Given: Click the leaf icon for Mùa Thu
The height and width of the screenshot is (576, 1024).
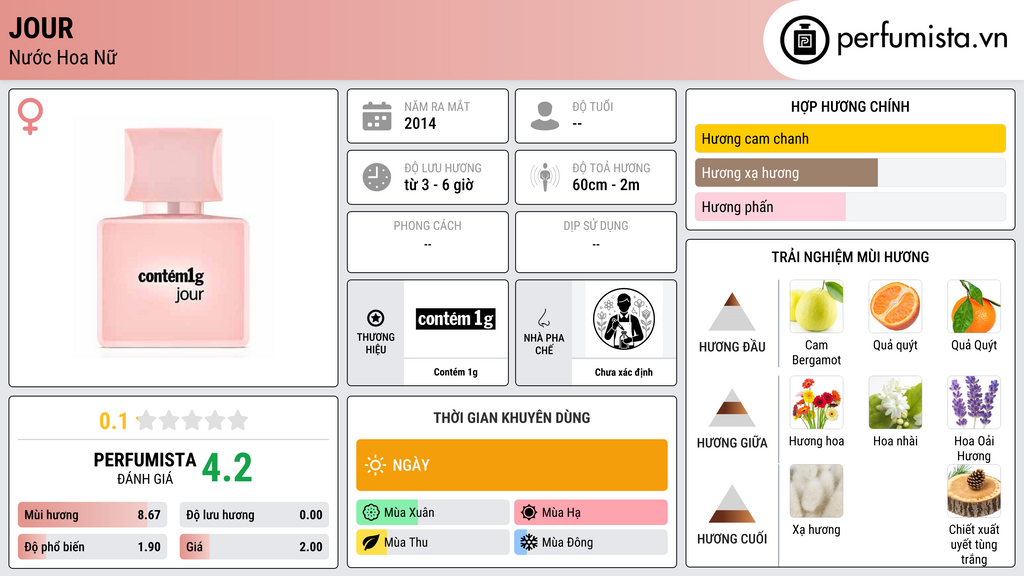Looking at the screenshot, I should 371,542.
